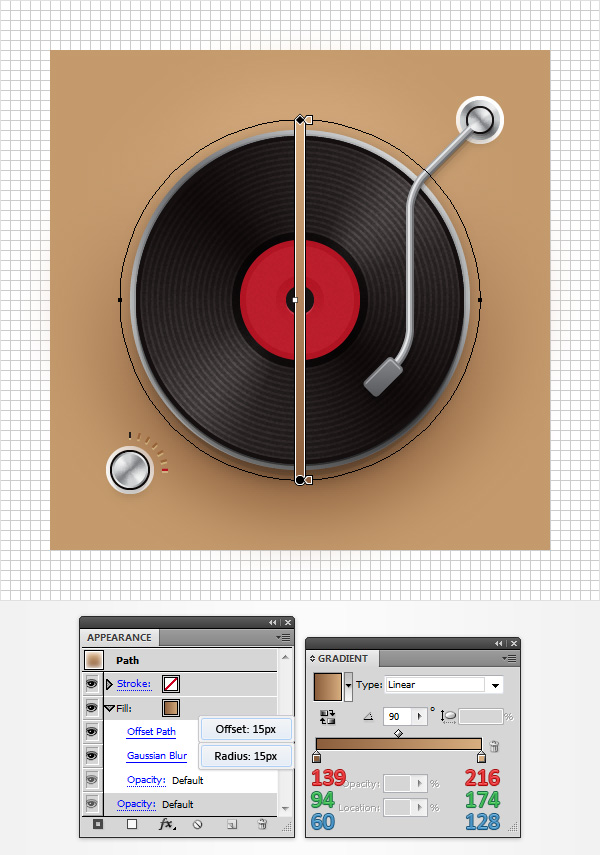Viewport: 600px width, 855px height.
Task: Click the top anchor point of the vertical path
Action: tap(300, 119)
